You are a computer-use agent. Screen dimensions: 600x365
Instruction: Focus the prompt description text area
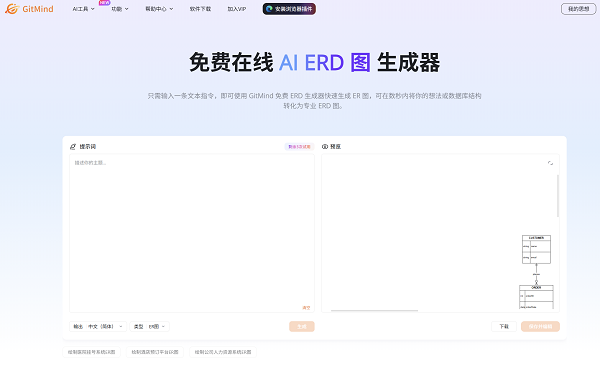(192, 233)
